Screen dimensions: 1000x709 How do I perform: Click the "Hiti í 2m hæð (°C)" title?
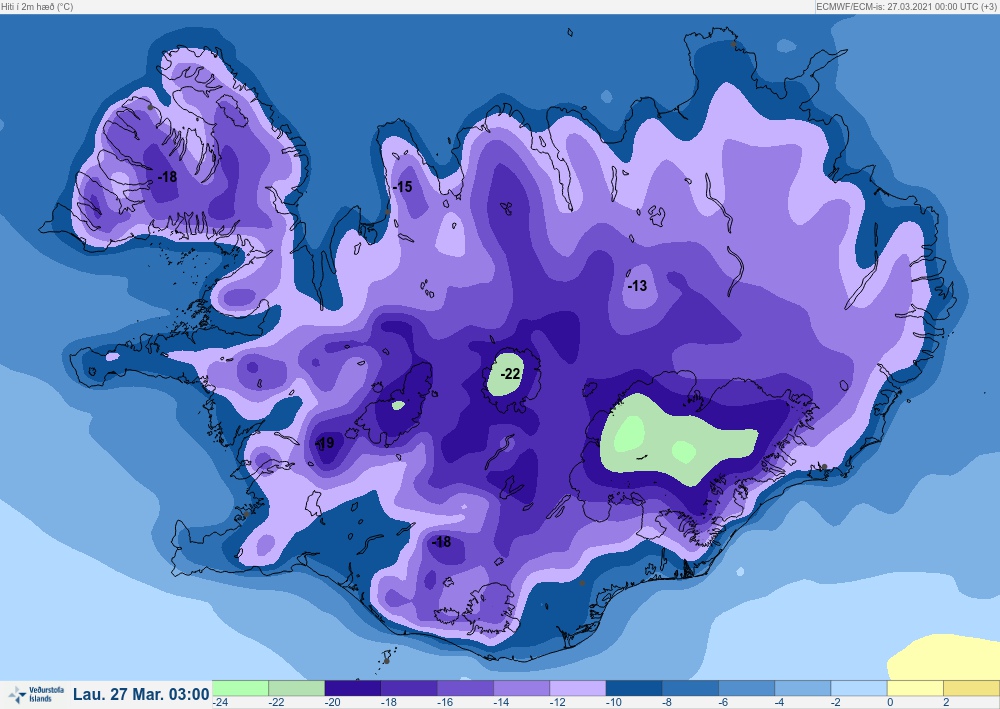pos(37,6)
